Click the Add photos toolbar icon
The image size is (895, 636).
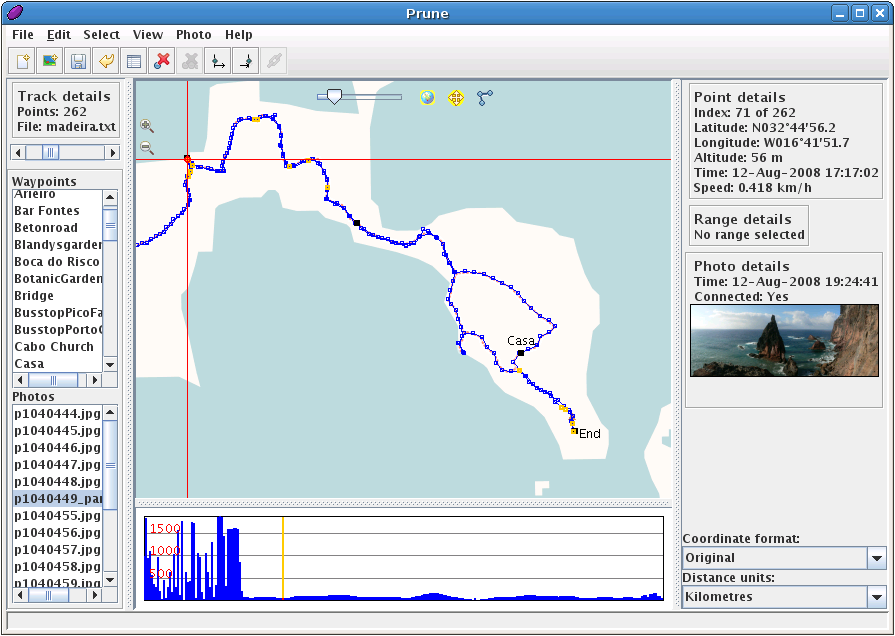(x=50, y=61)
